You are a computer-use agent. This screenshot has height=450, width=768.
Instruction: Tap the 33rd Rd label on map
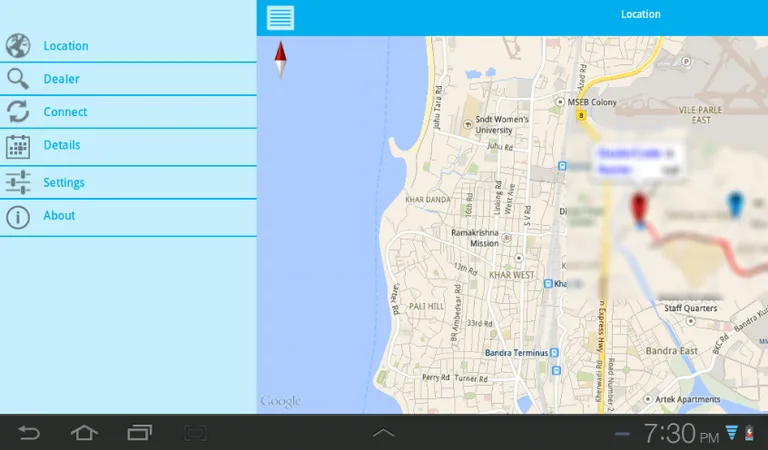(480, 323)
